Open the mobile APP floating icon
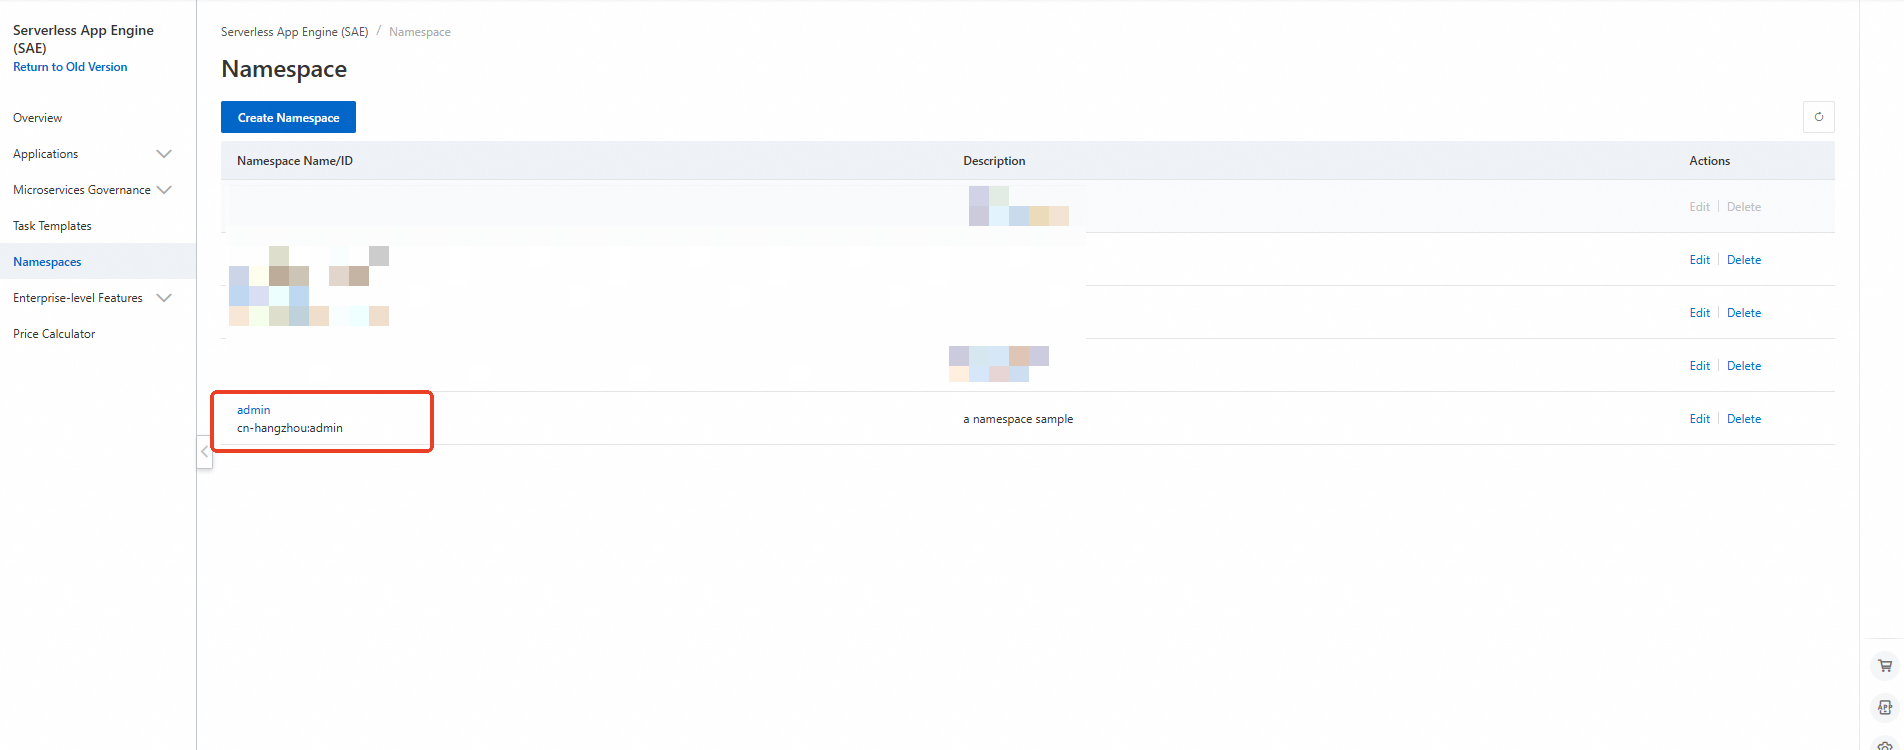This screenshot has height=750, width=1904. coord(1885,707)
